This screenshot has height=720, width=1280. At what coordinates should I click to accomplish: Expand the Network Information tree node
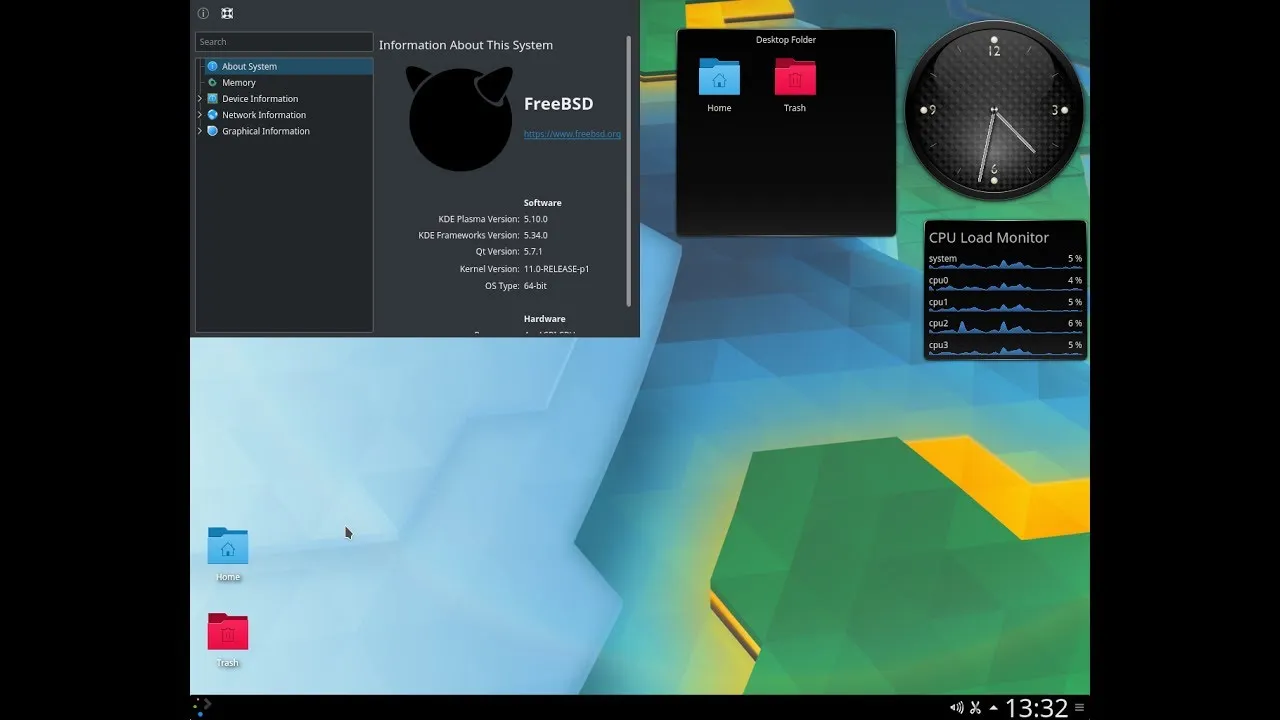pyautogui.click(x=200, y=115)
